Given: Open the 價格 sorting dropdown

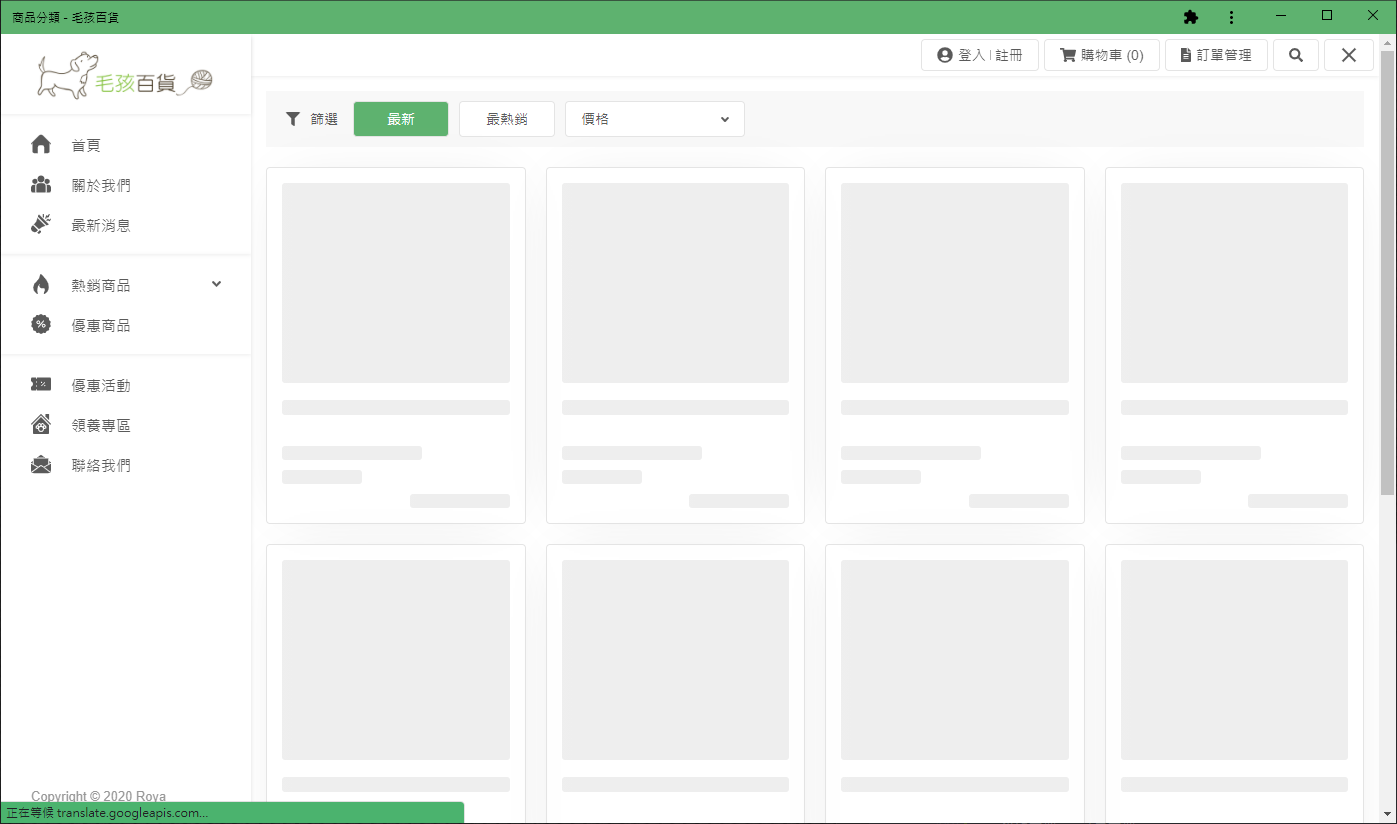Looking at the screenshot, I should click(x=655, y=119).
